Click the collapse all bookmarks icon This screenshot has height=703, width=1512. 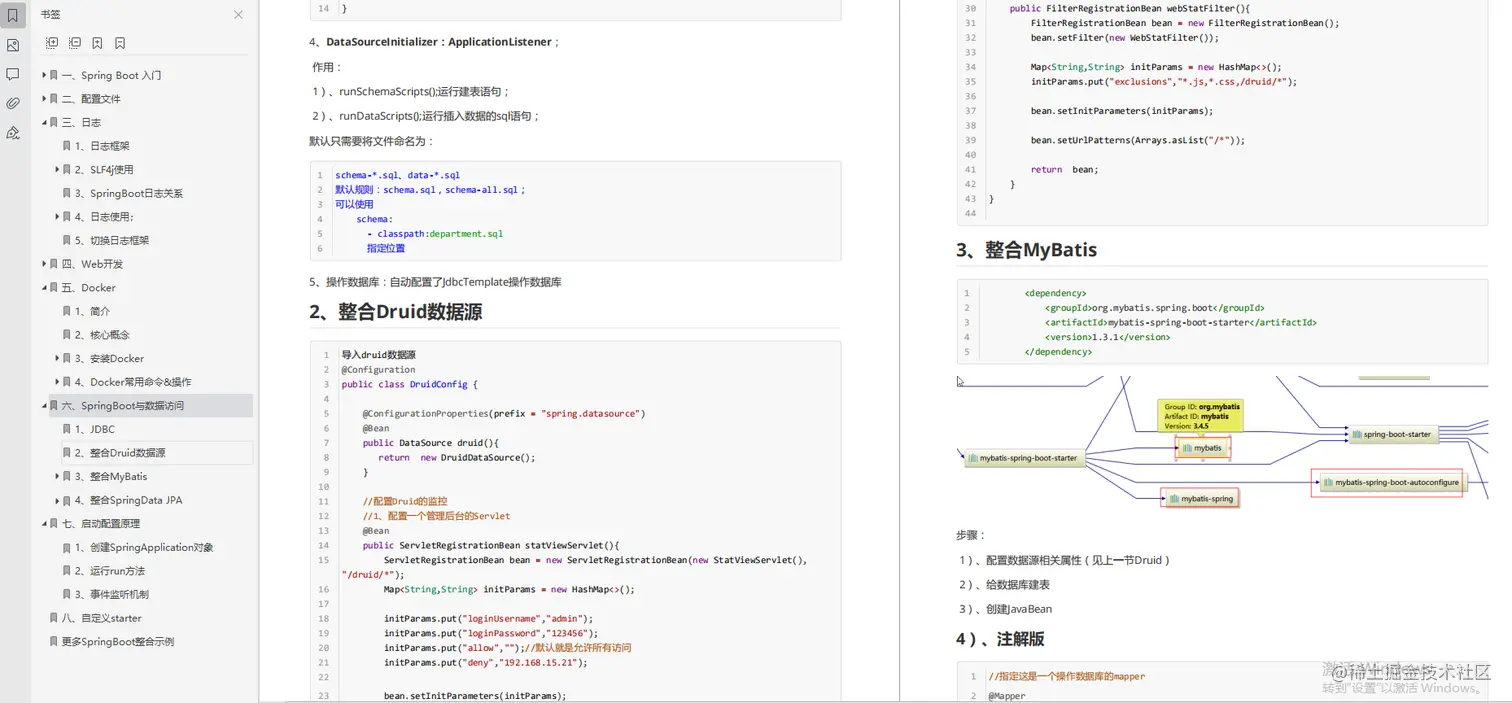tap(75, 43)
